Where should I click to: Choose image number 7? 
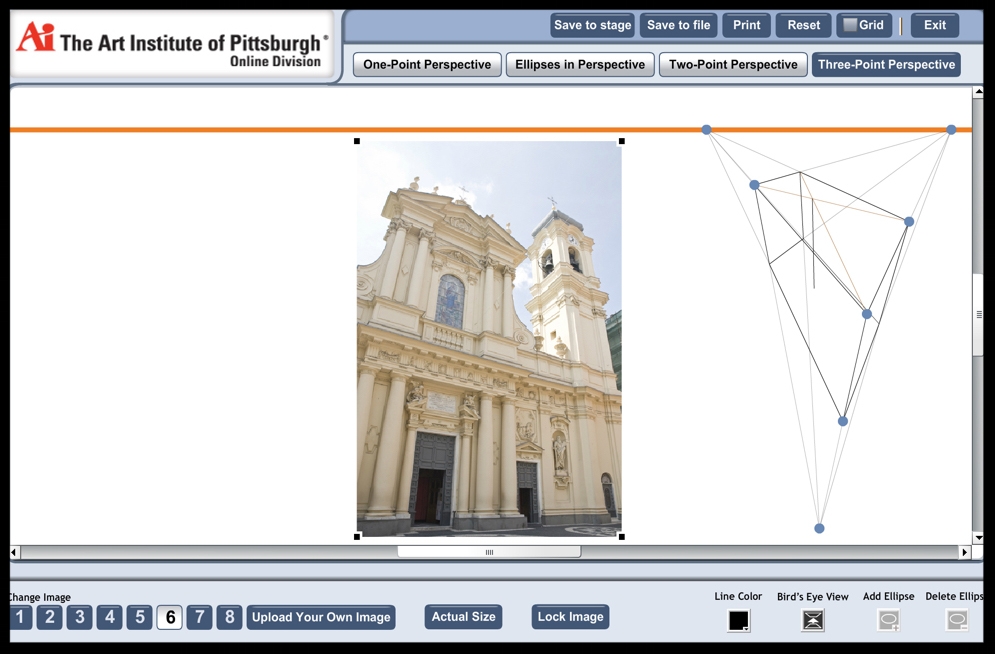pyautogui.click(x=199, y=617)
